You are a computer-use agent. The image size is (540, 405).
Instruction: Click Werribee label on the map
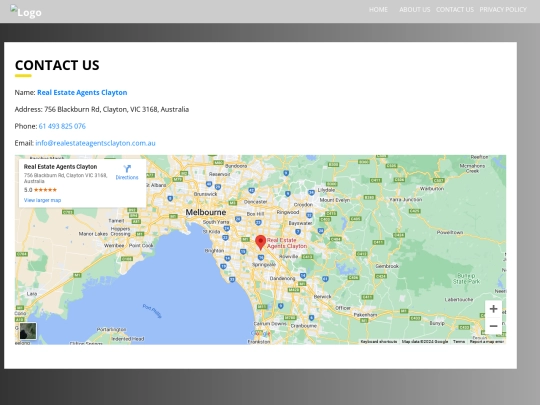[x=114, y=246]
